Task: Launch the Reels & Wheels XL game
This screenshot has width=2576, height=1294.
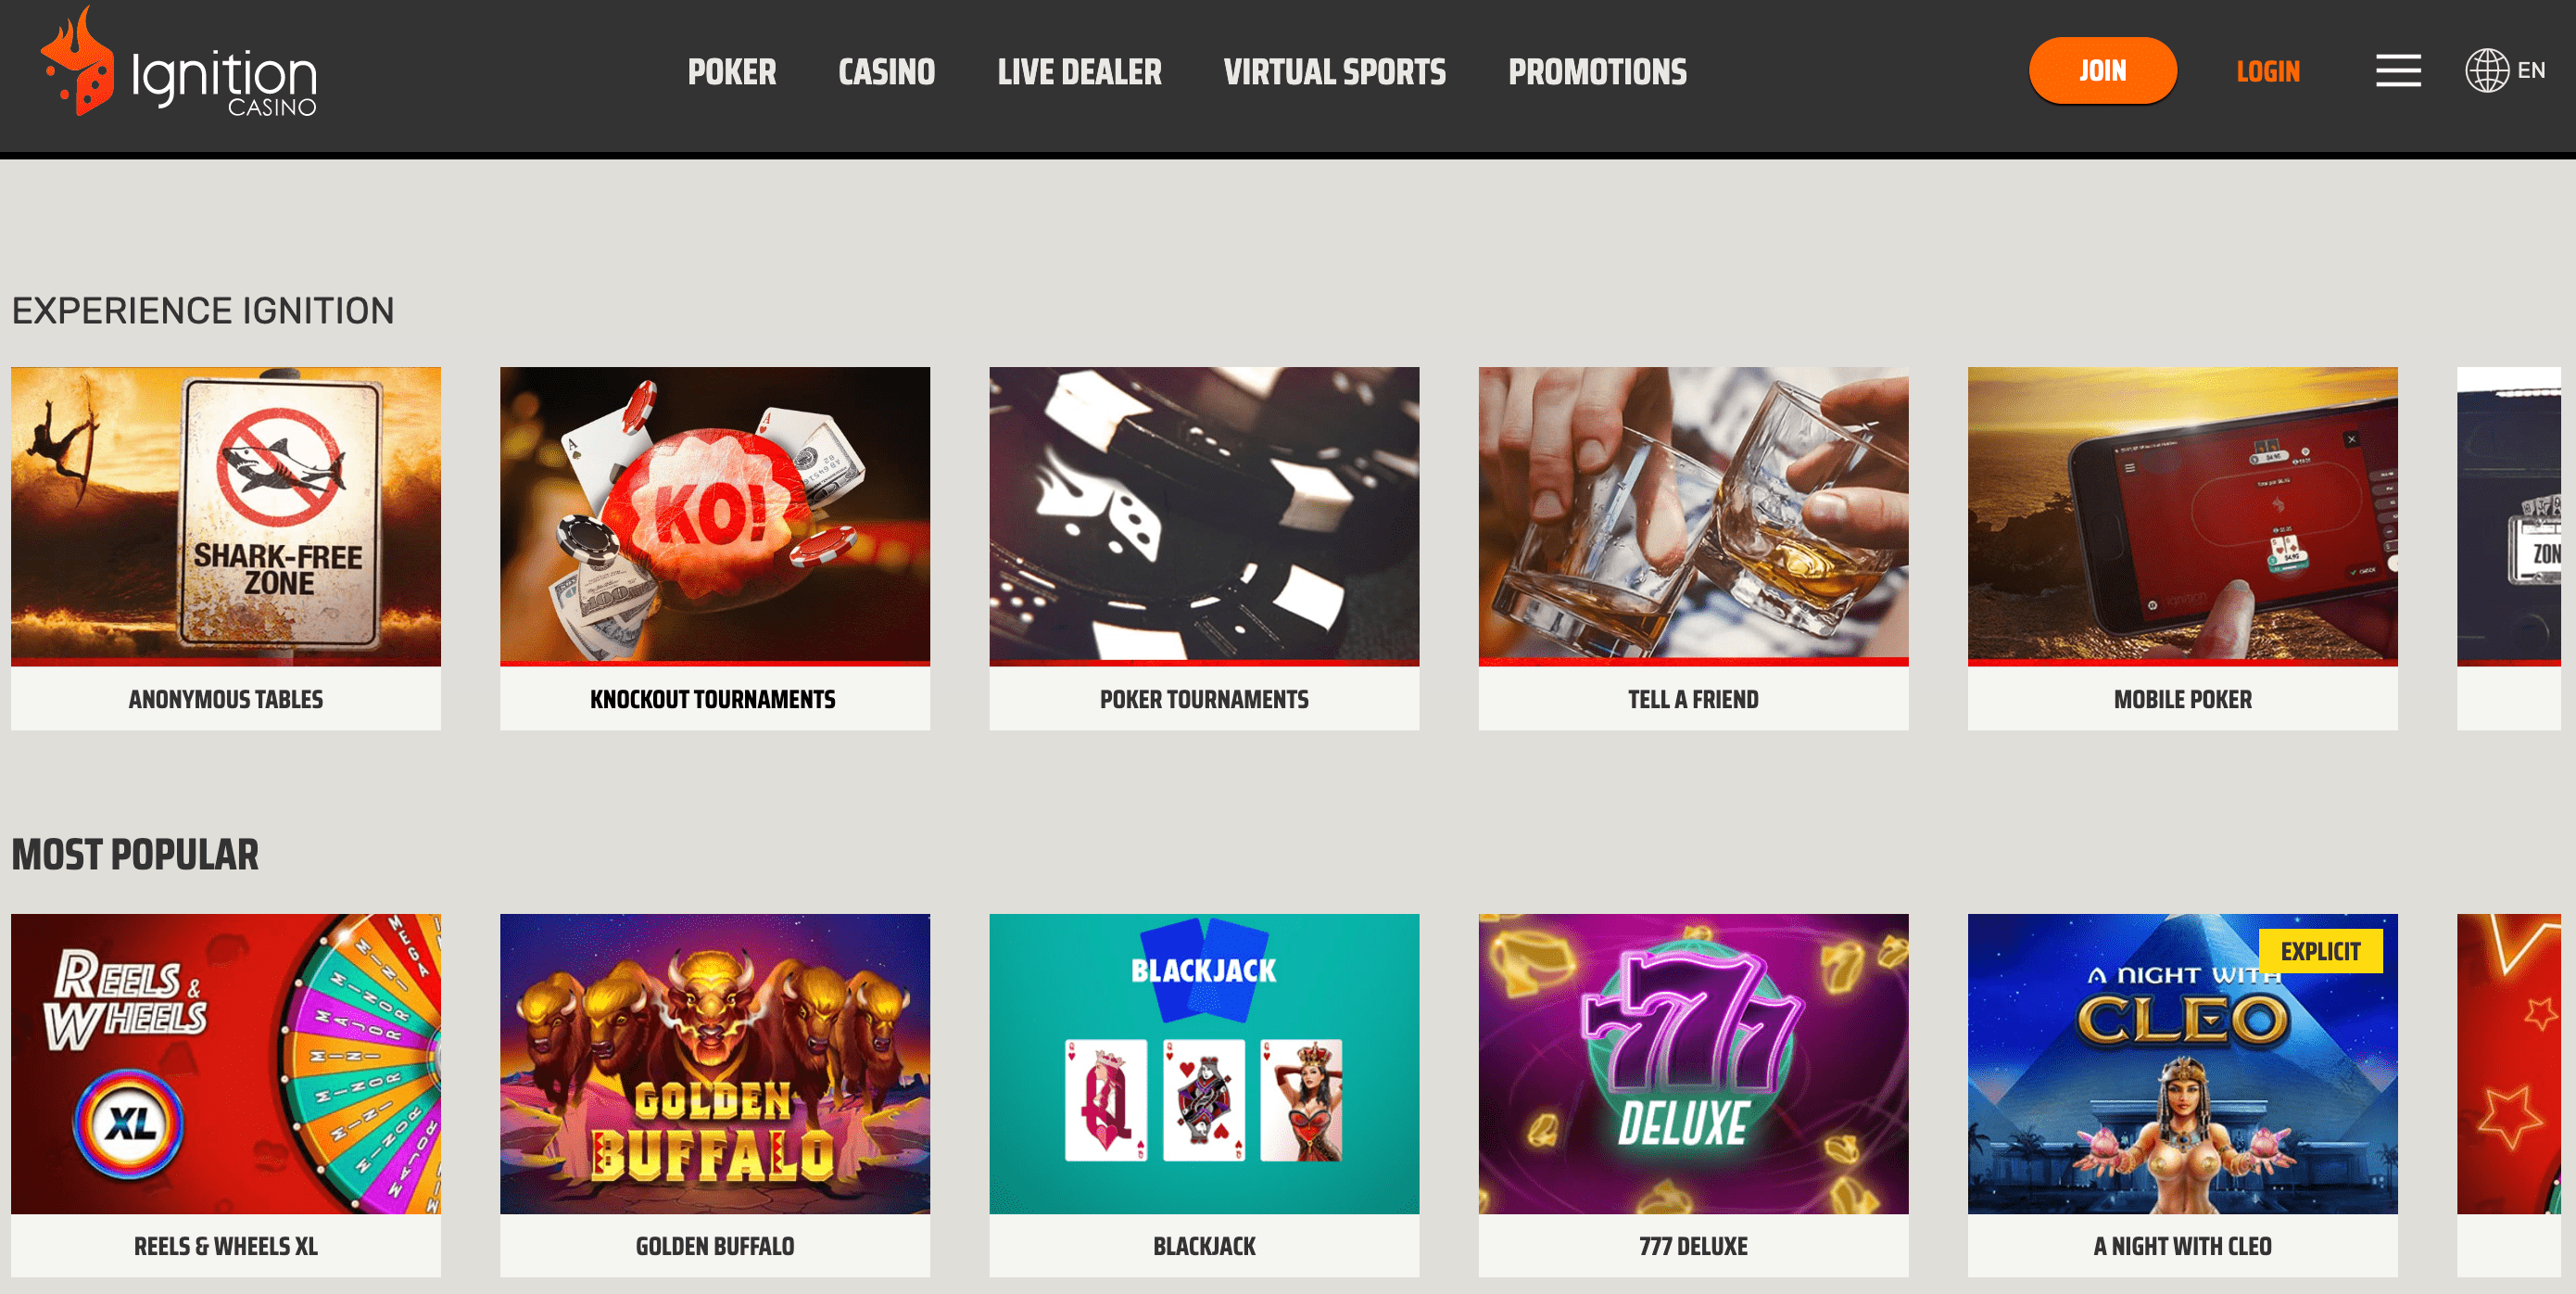Action: 226,1095
